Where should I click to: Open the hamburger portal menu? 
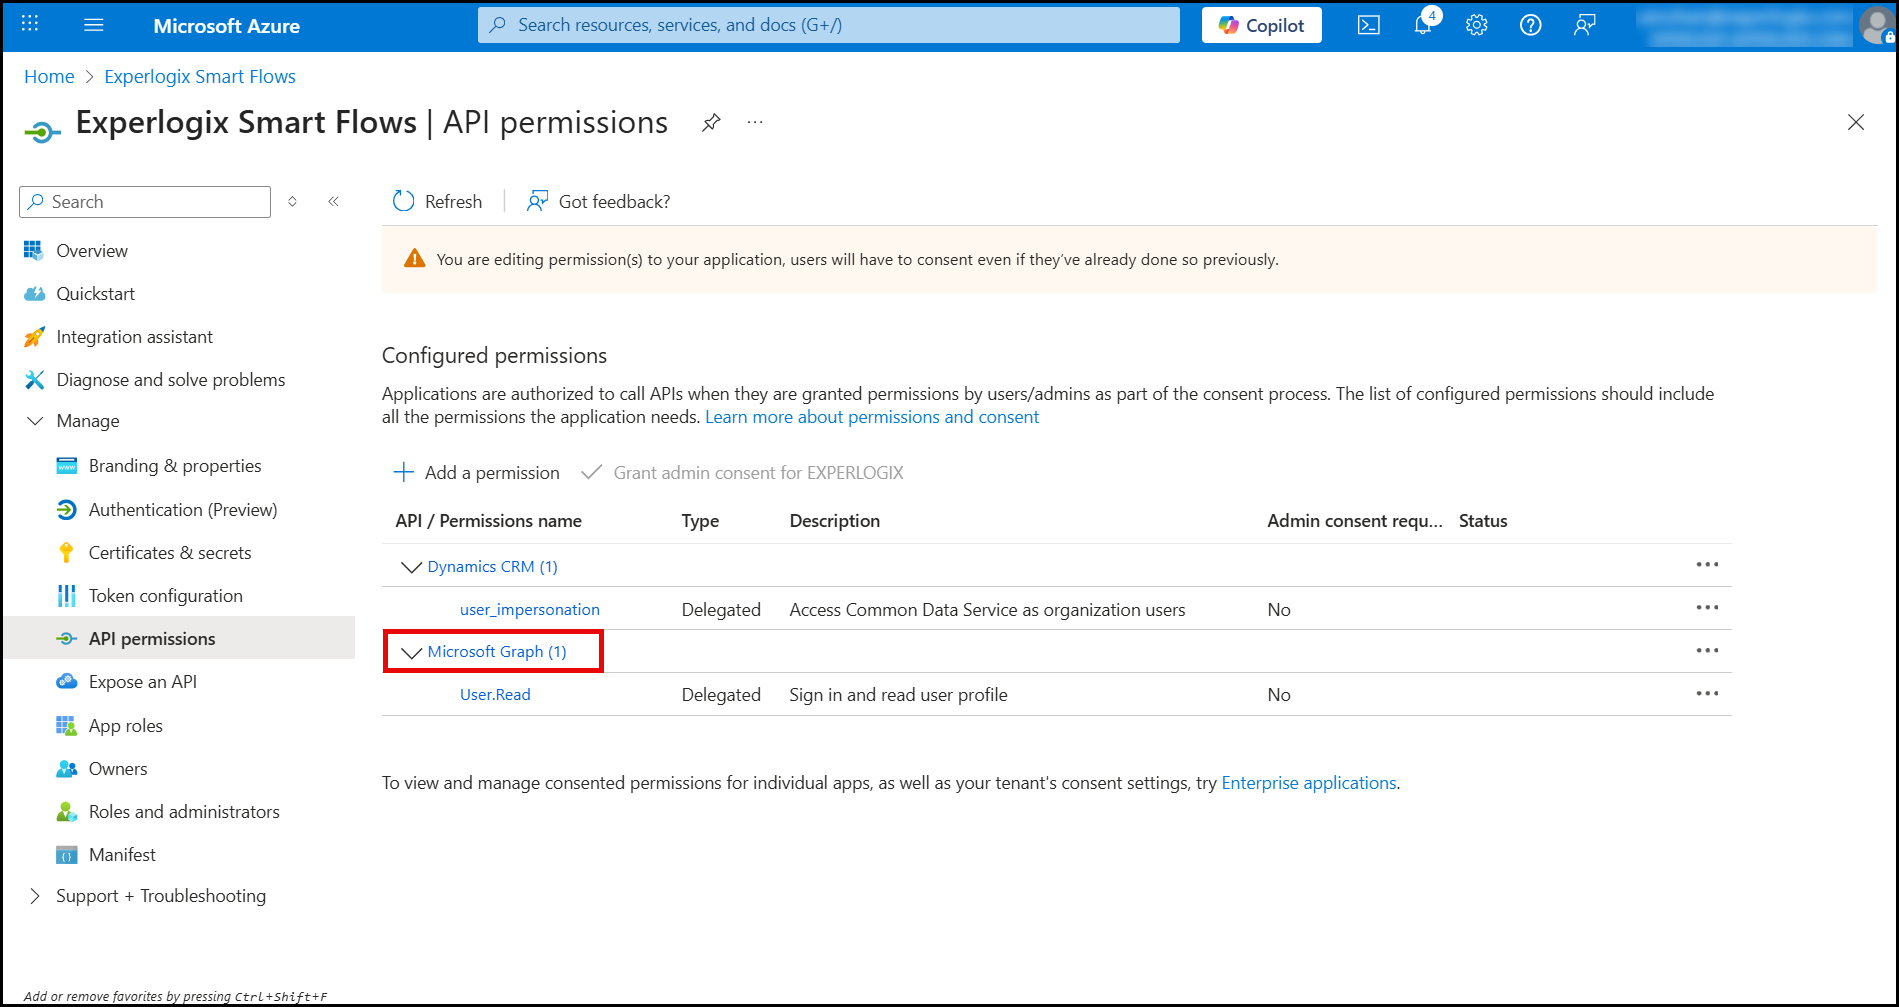94,25
